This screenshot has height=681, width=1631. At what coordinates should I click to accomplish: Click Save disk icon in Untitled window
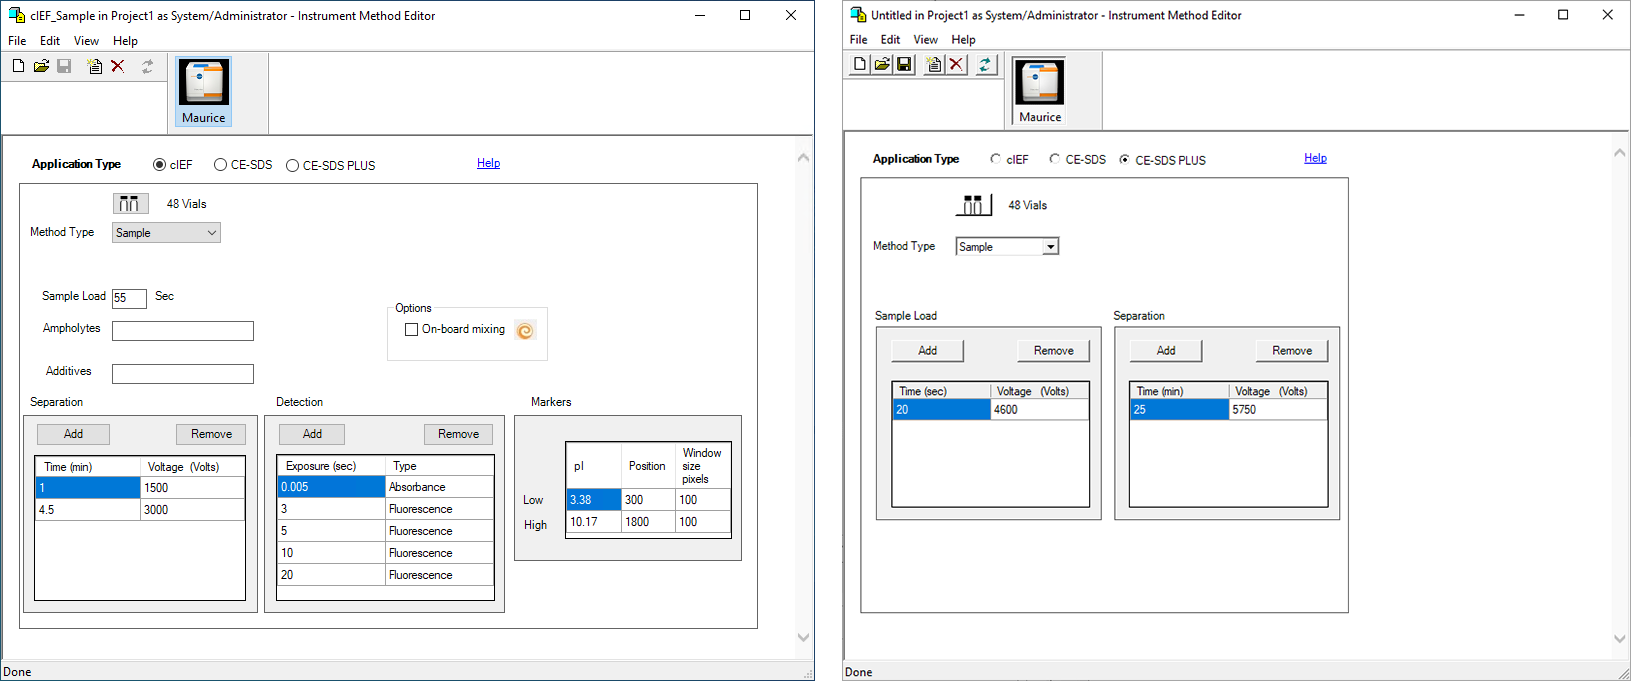tap(904, 64)
